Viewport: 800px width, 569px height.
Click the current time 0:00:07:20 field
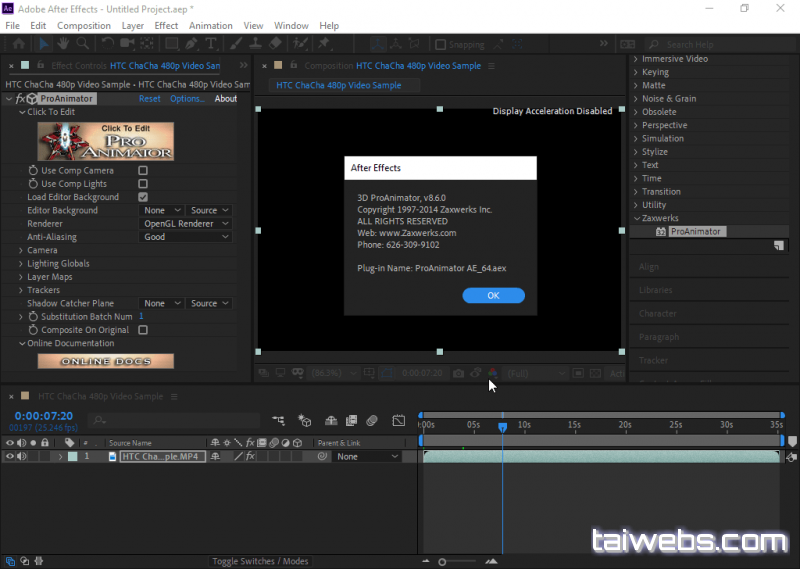(x=43, y=416)
